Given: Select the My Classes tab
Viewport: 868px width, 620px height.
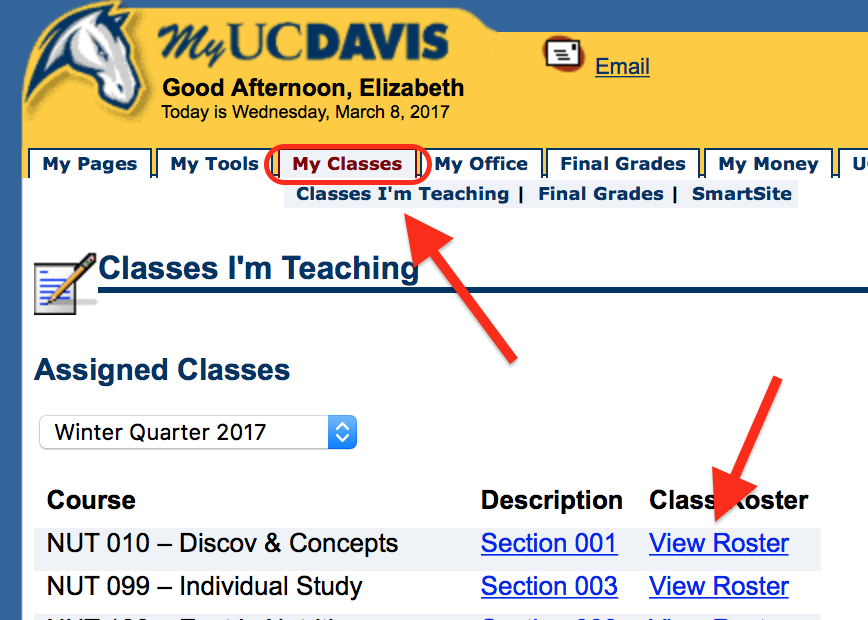Looking at the screenshot, I should 347,164.
